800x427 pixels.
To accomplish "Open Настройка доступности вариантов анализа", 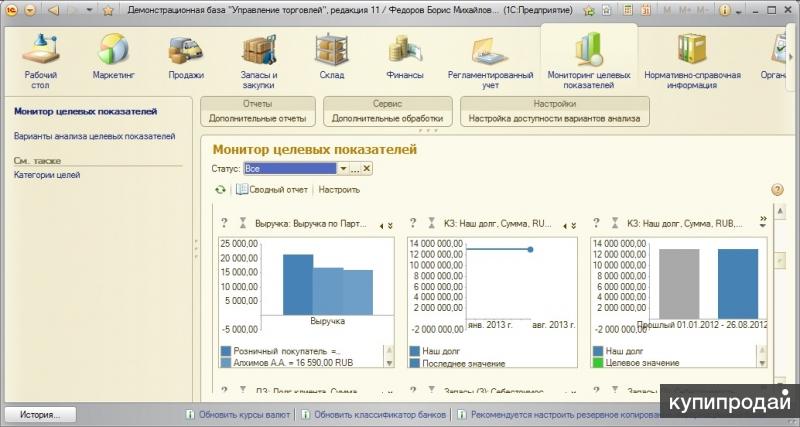I will (555, 118).
